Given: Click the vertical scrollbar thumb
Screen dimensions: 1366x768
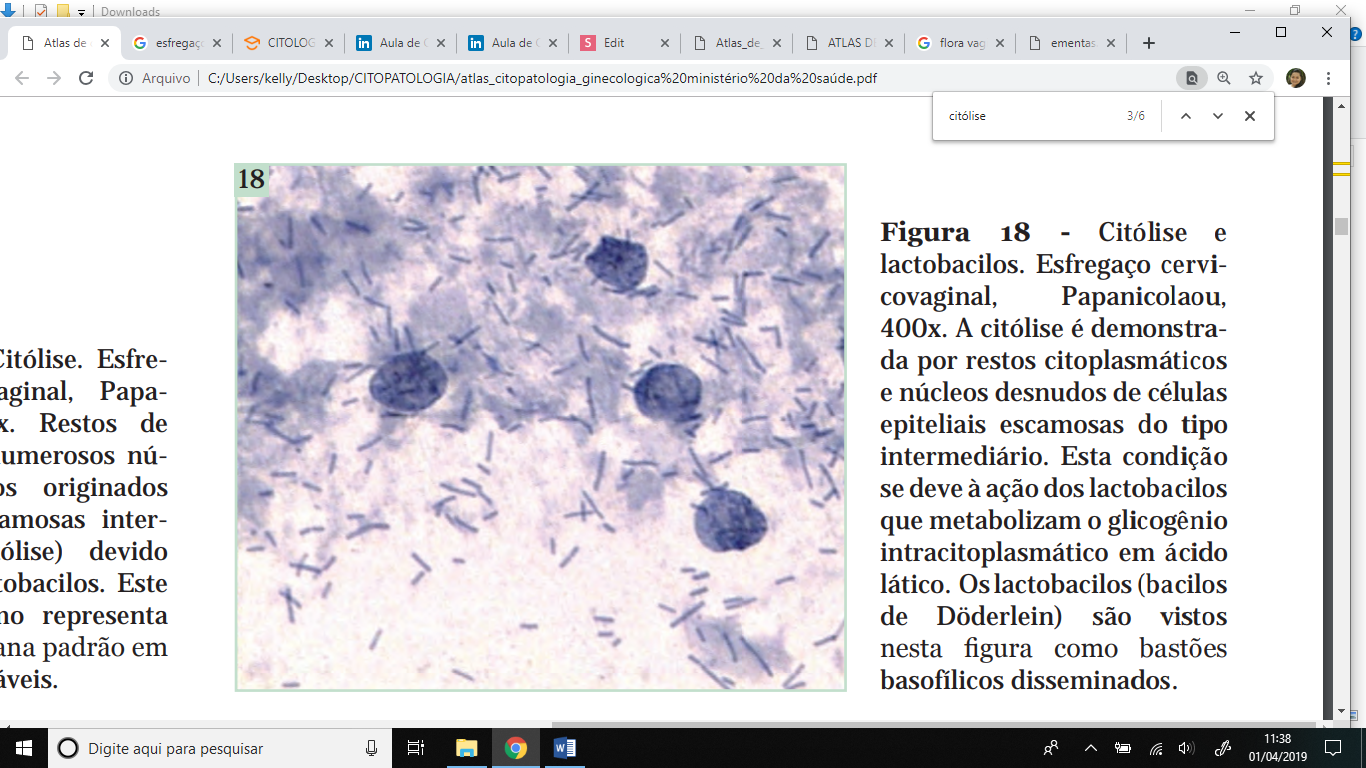Looking at the screenshot, I should click(x=1341, y=226).
